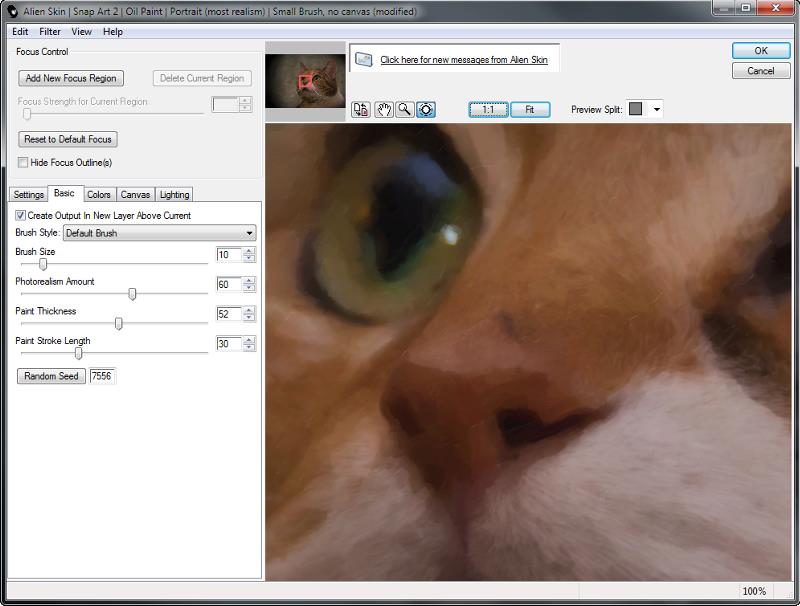The width and height of the screenshot is (800, 606).
Task: Switch to the Canvas tab
Action: pyautogui.click(x=135, y=194)
